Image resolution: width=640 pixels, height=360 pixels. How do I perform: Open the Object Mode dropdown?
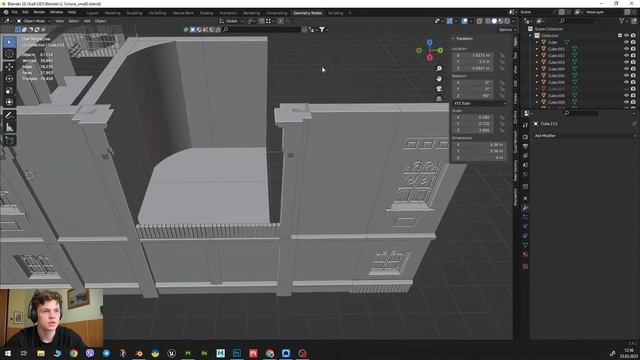click(34, 21)
